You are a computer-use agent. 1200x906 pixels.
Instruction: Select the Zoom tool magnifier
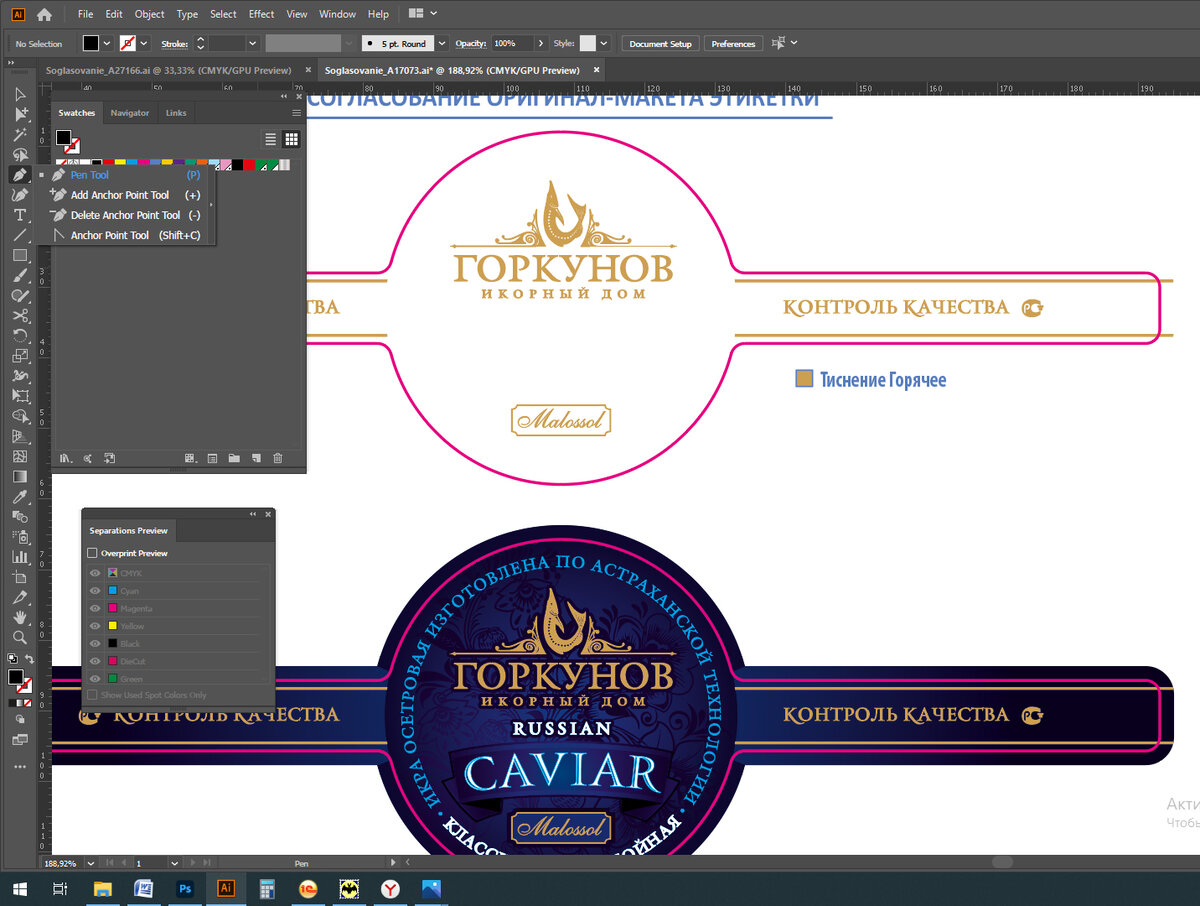tap(19, 637)
